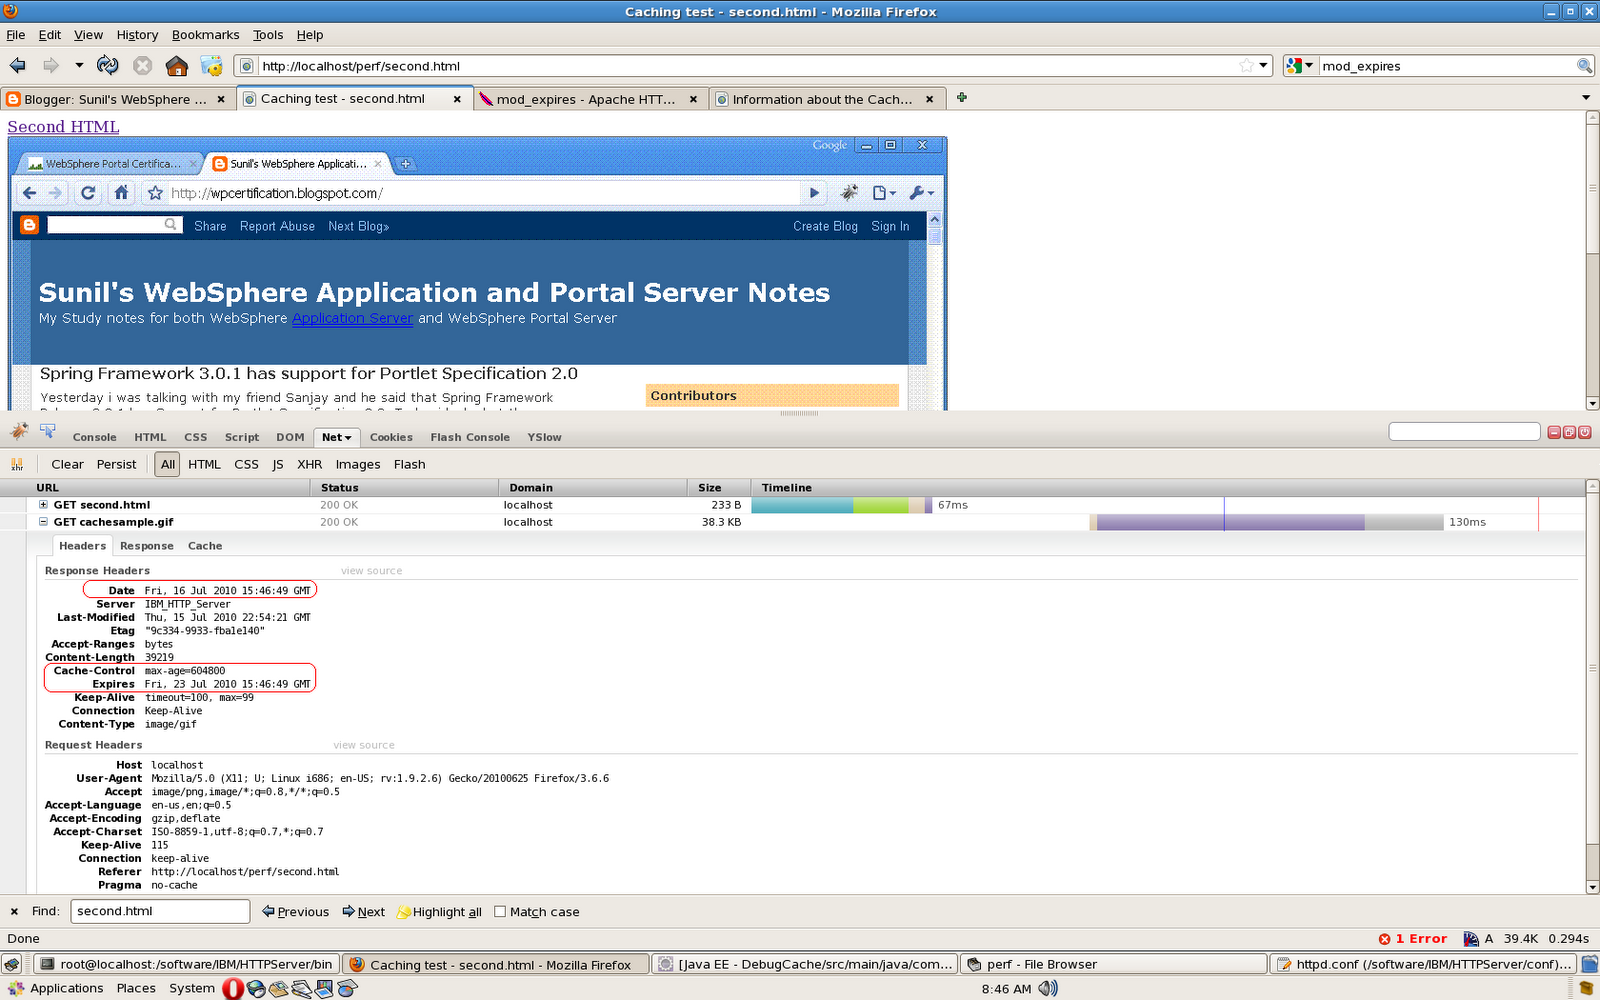Viewport: 1600px width, 1000px height.
Task: Expand the GET second.html request
Action: 43,505
